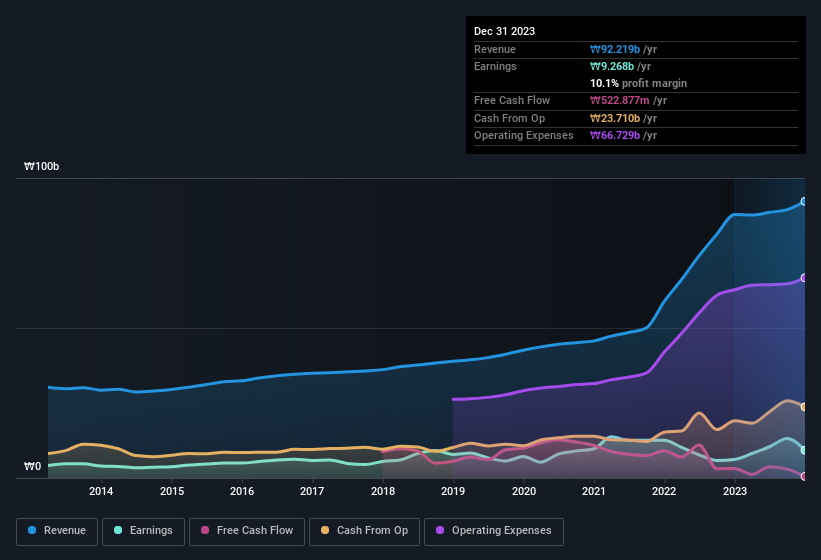Click the Operating Expenses tooltip label
This screenshot has height=560, width=821.
pyautogui.click(x=524, y=136)
